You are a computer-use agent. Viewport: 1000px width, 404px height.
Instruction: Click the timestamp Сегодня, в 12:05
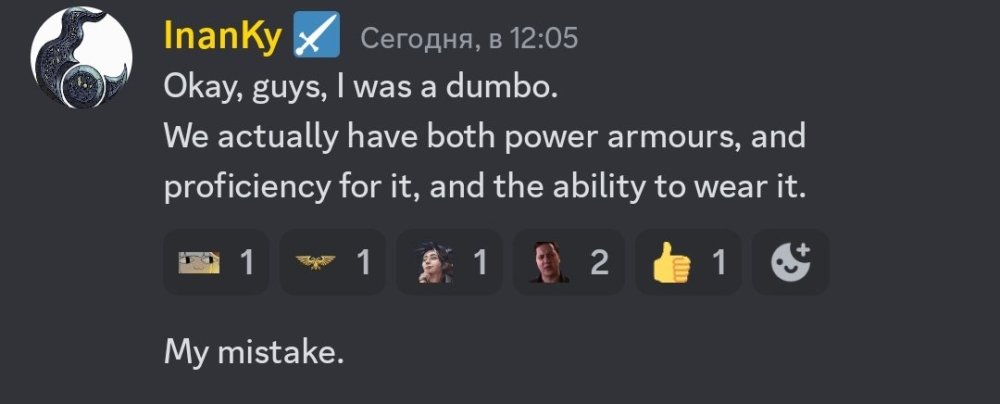[469, 38]
